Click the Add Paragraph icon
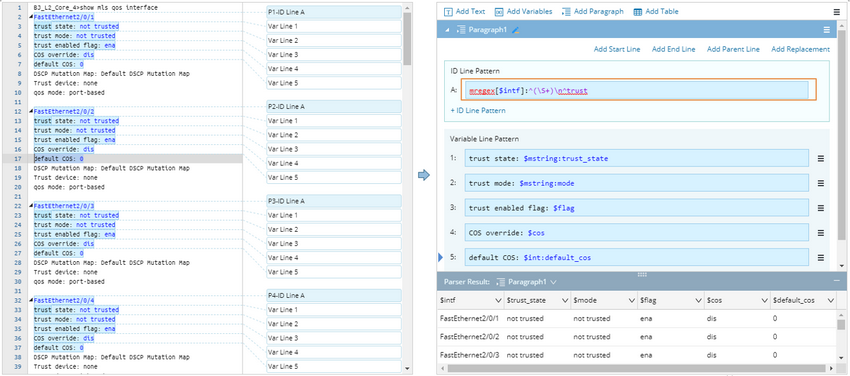Image resolution: width=850 pixels, height=376 pixels. (566, 11)
